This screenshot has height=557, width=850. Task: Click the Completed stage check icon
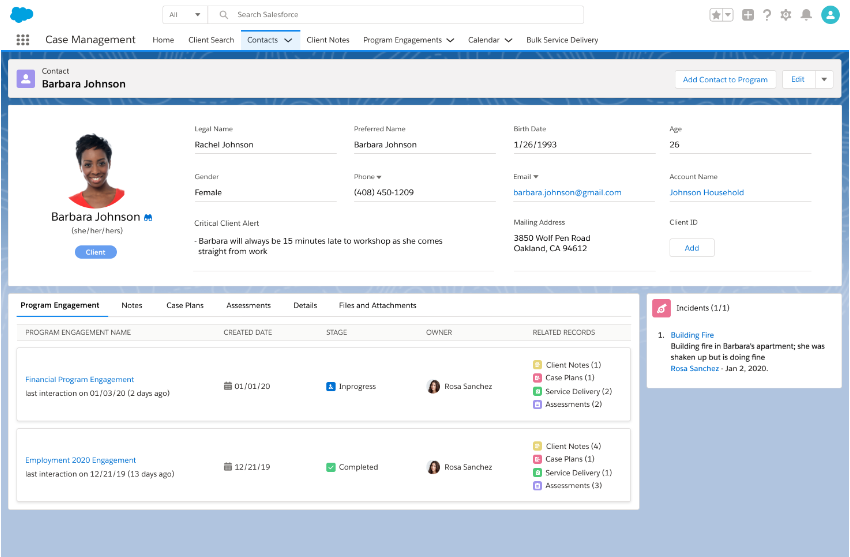click(331, 467)
